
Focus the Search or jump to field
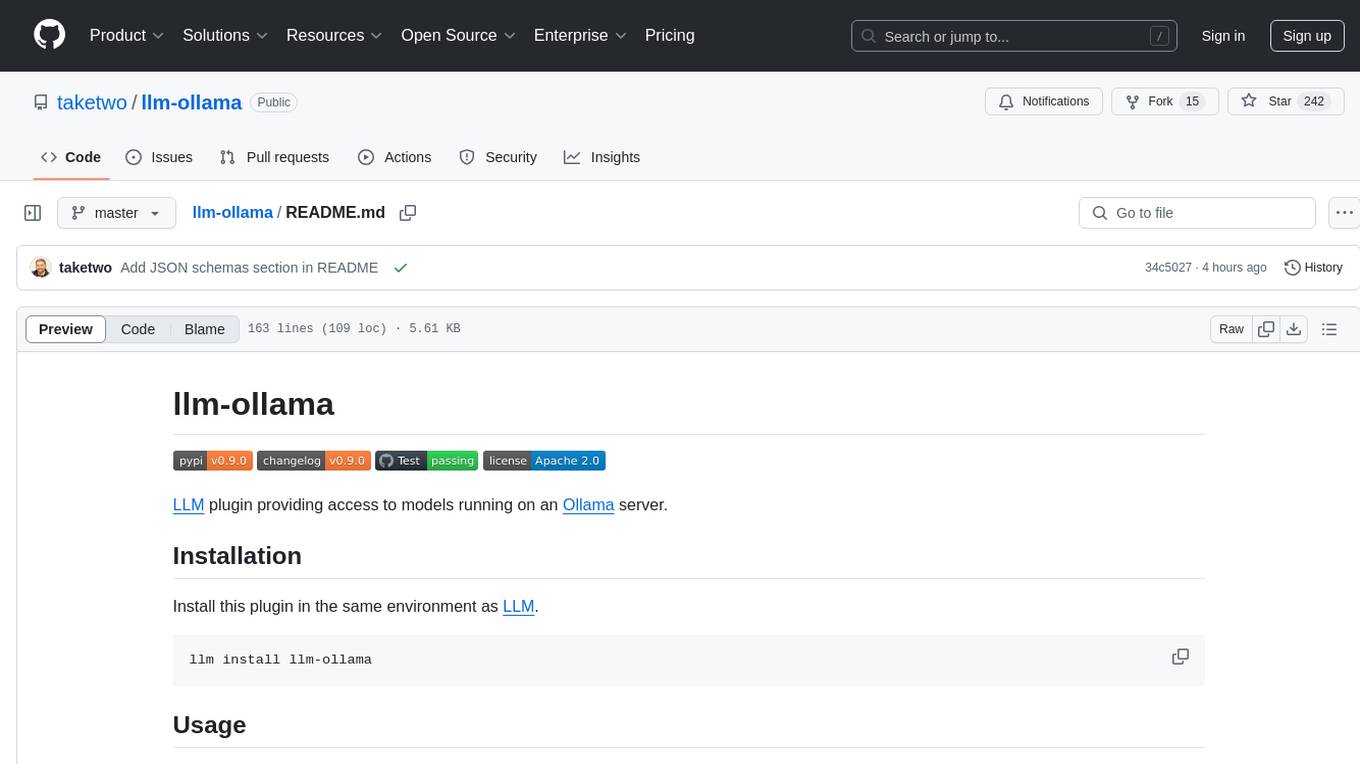tap(1015, 36)
